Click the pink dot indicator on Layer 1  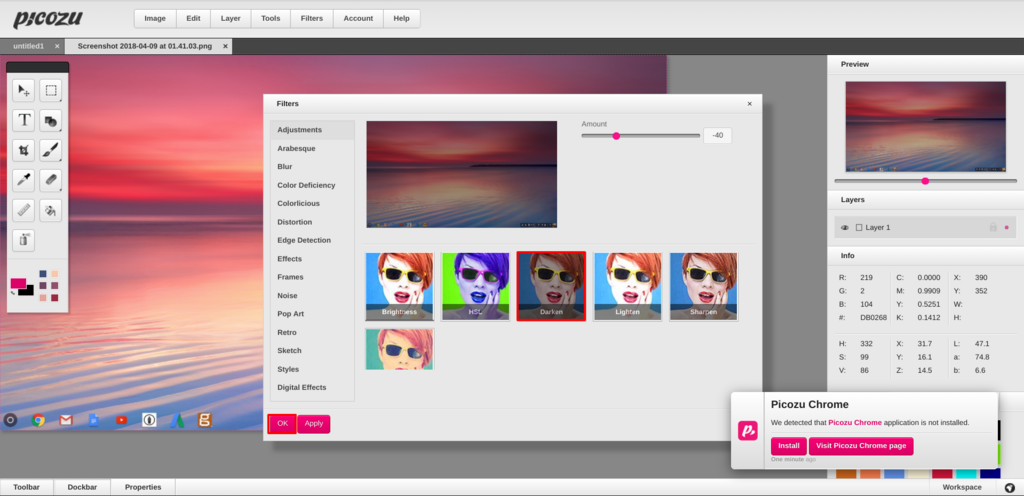click(1006, 228)
